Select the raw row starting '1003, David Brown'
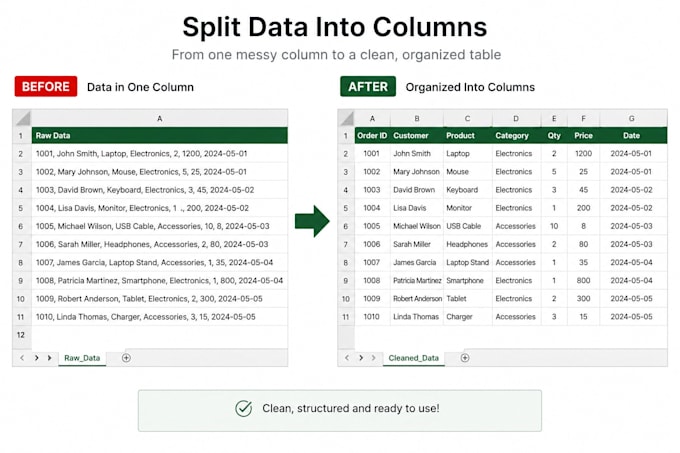 (x=160, y=190)
